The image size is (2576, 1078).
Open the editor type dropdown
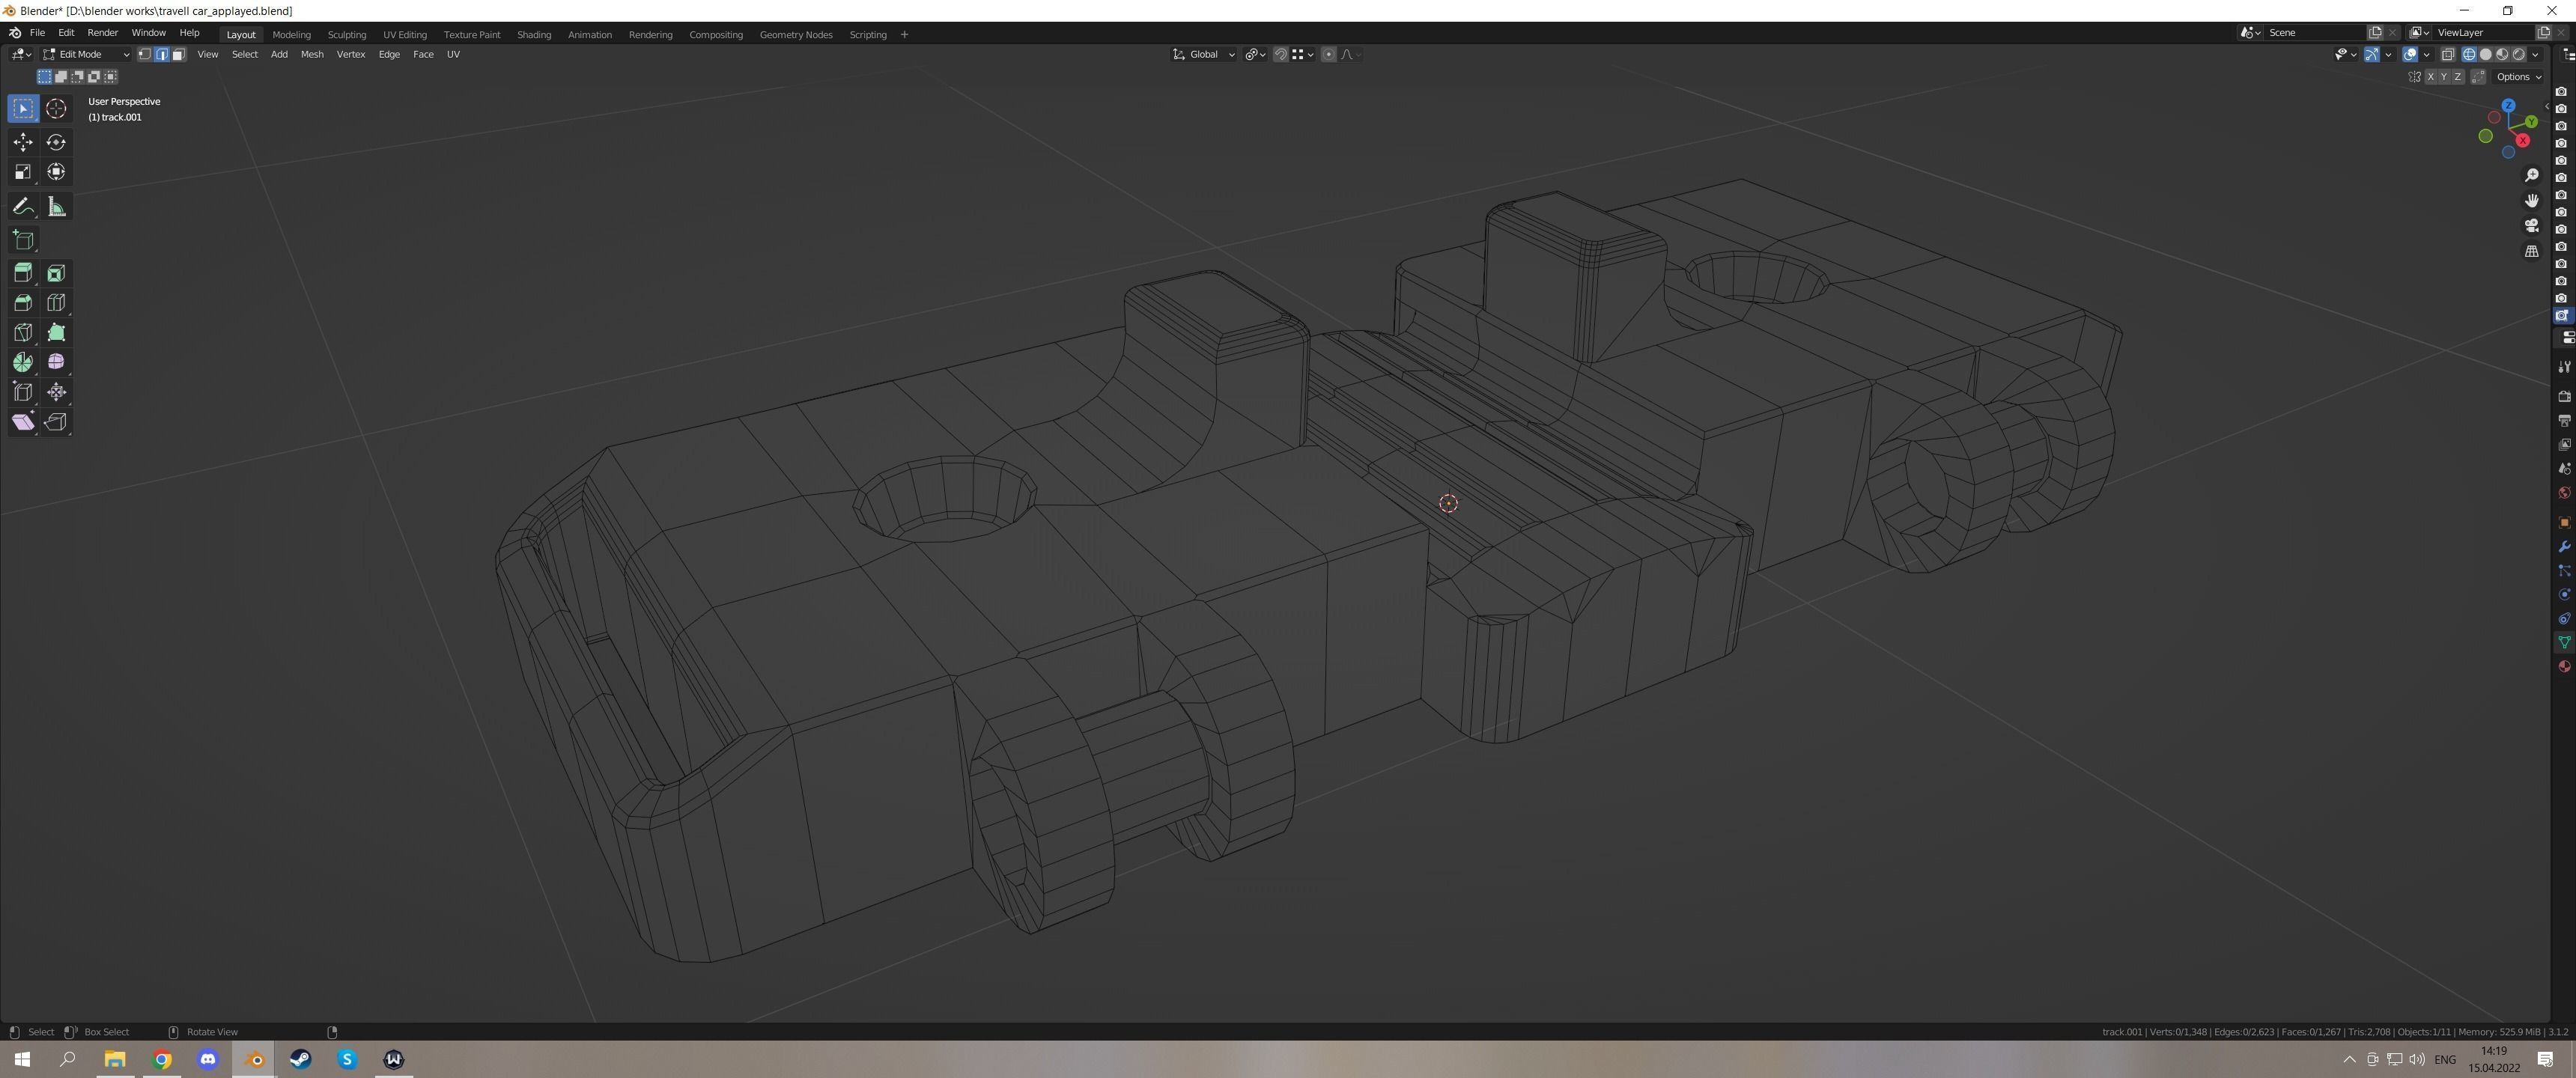click(x=21, y=54)
